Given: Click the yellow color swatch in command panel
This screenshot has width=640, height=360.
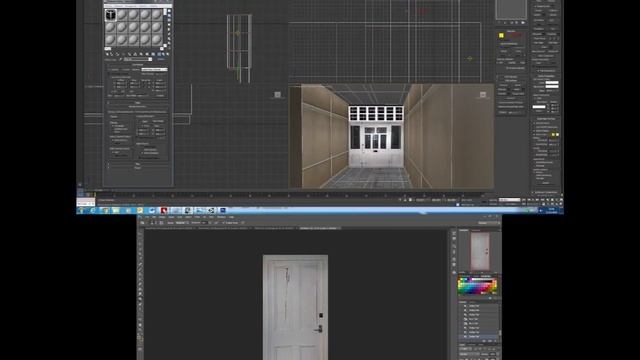Looking at the screenshot, I should 501,36.
